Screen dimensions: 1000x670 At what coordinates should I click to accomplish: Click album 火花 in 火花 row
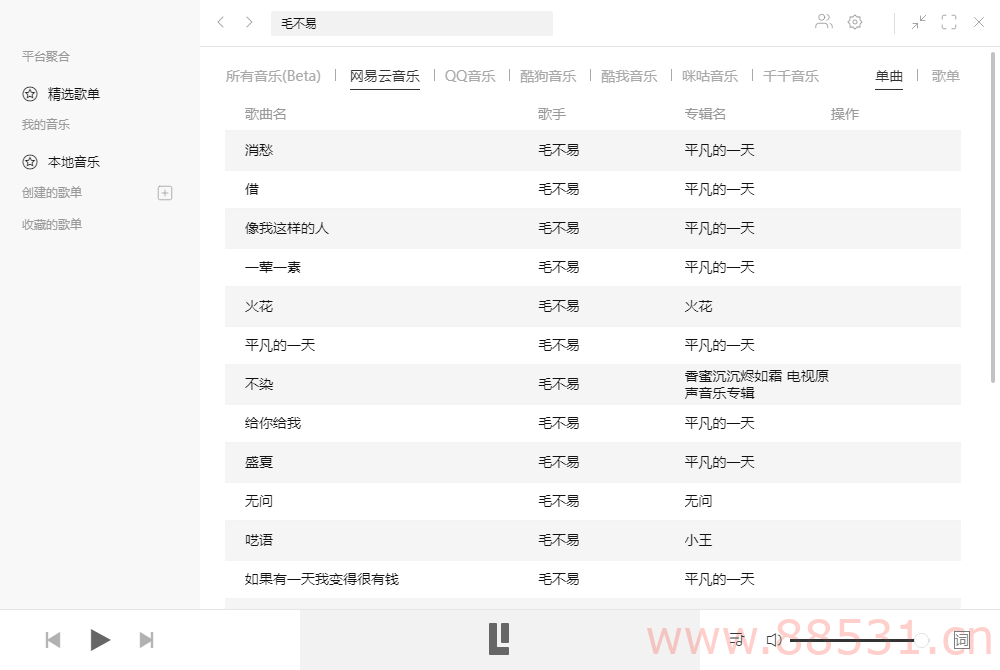point(698,306)
